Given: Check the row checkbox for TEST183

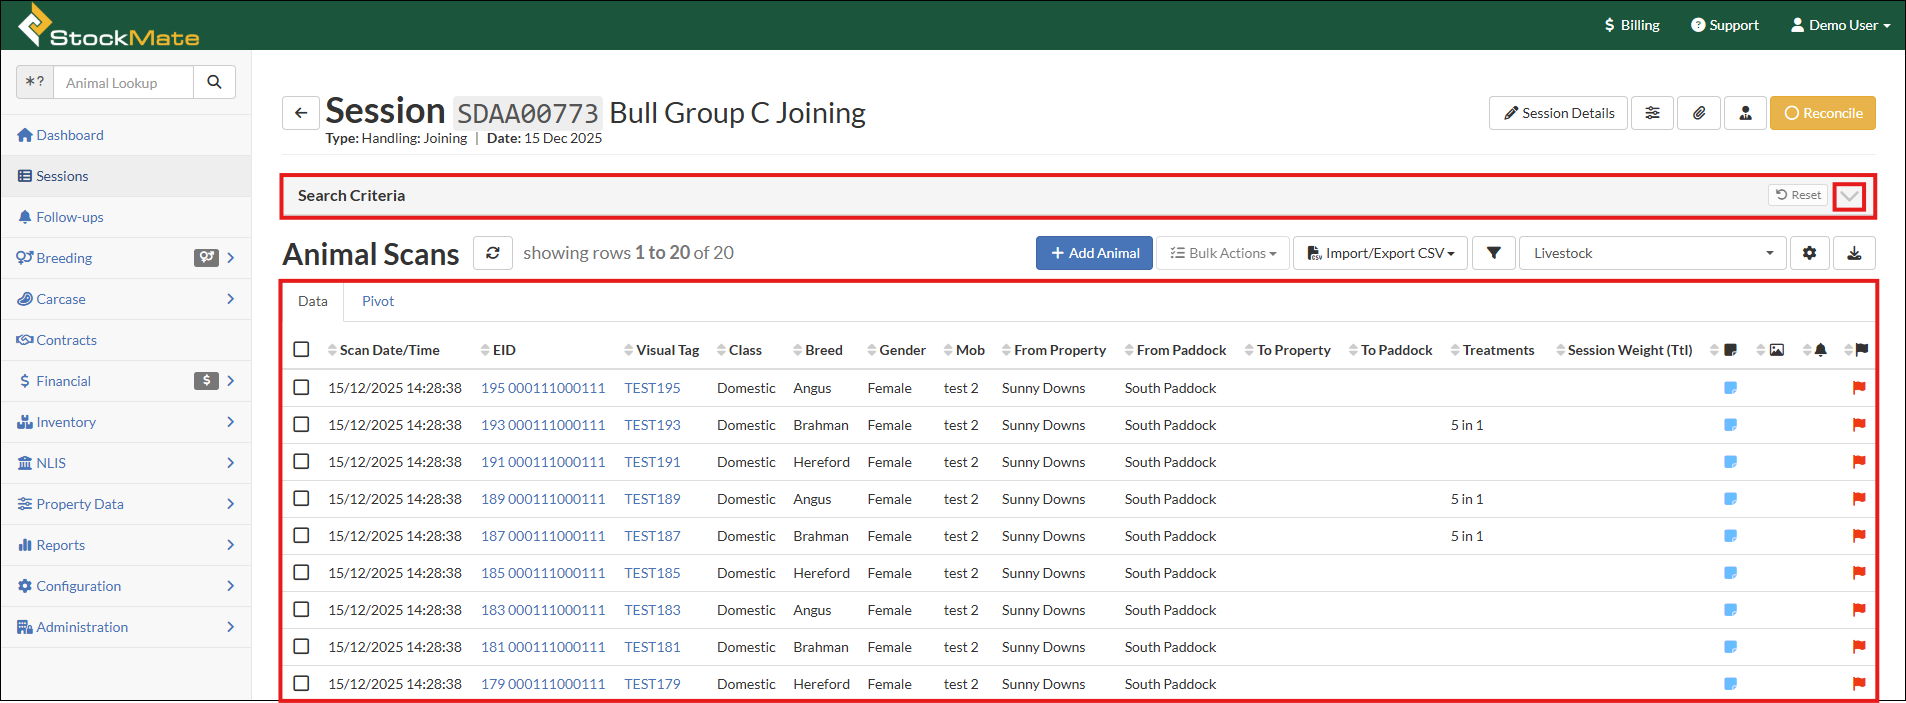Looking at the screenshot, I should [x=301, y=609].
